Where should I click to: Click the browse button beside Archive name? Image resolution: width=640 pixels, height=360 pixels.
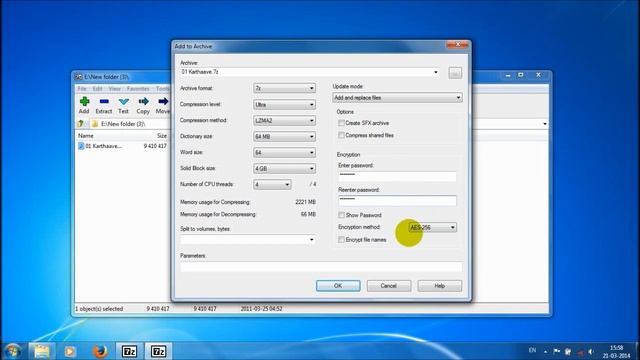click(455, 73)
